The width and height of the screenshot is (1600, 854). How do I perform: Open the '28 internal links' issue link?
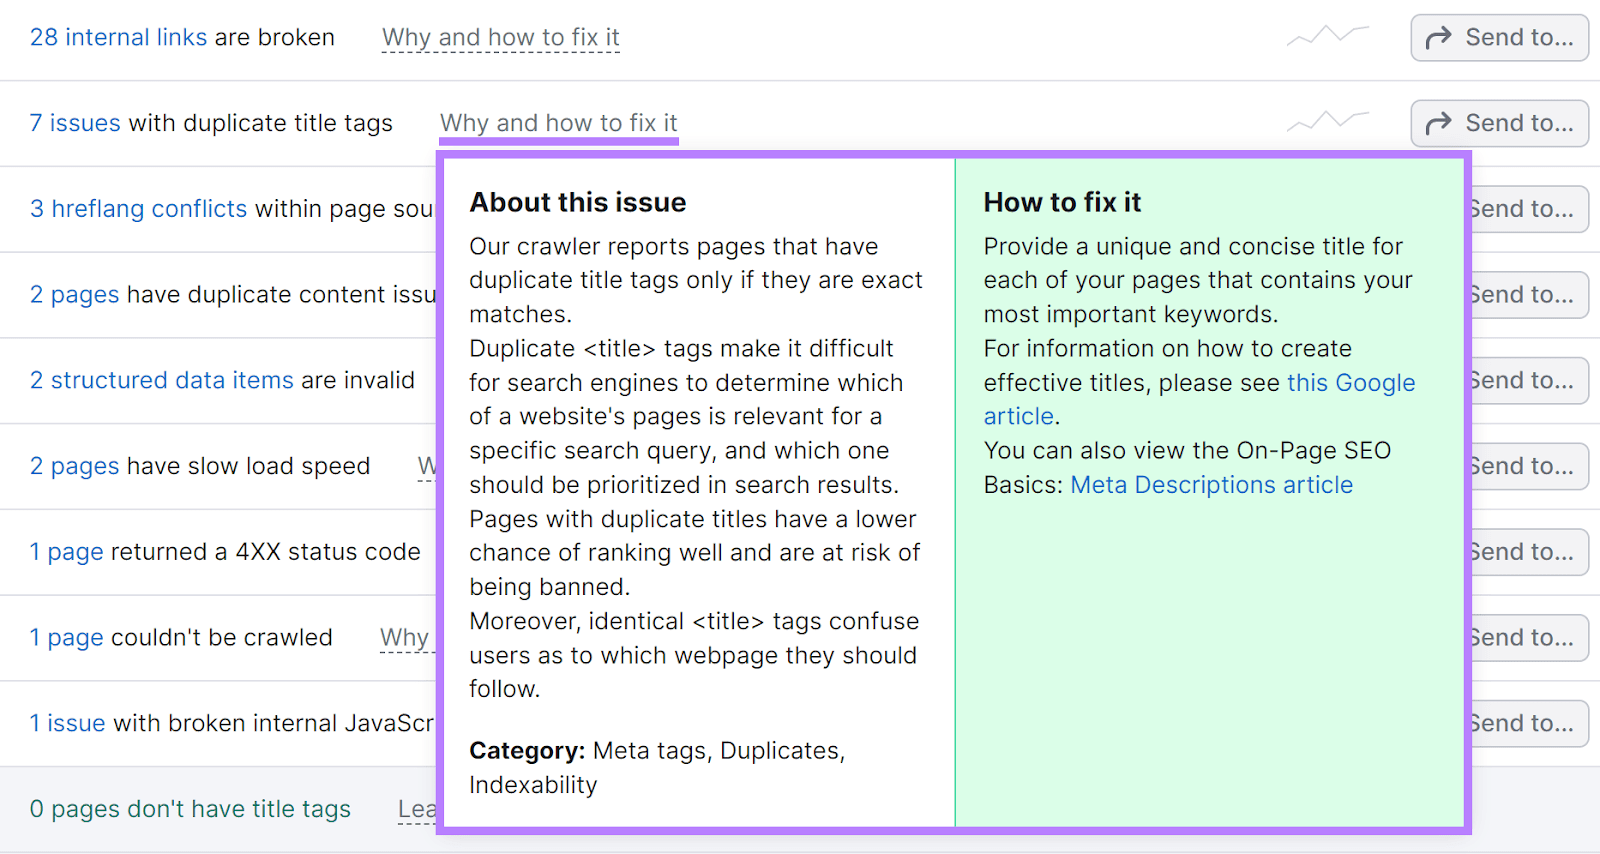pos(118,37)
